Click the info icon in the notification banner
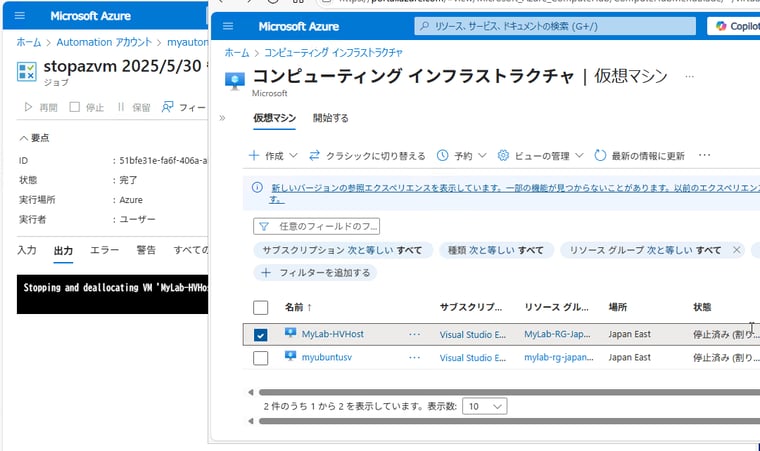 click(257, 188)
